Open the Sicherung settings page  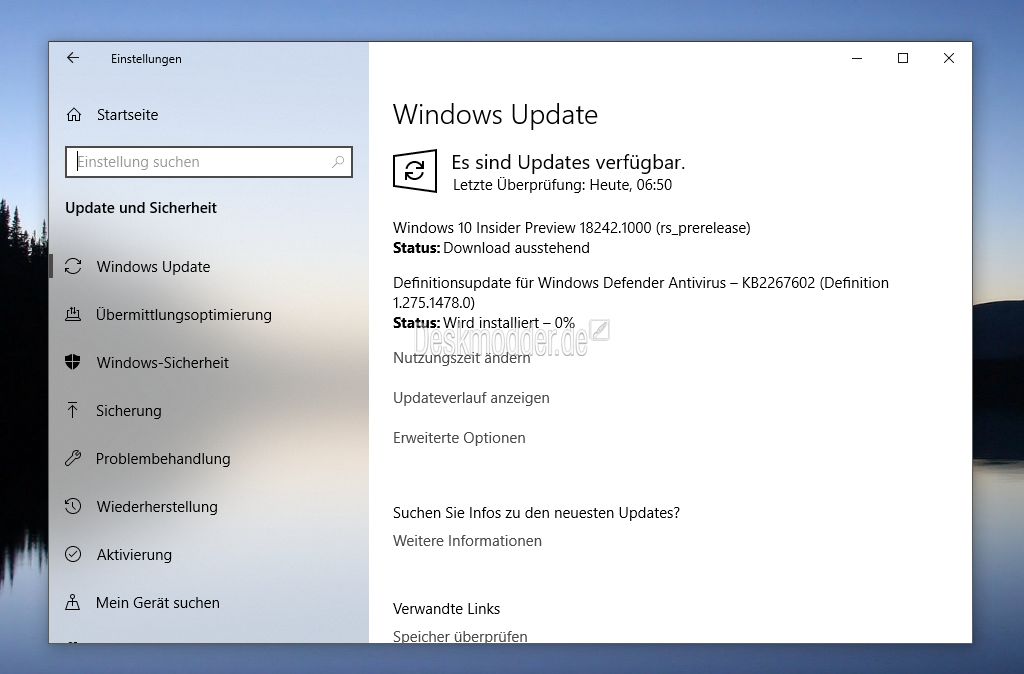(x=129, y=411)
